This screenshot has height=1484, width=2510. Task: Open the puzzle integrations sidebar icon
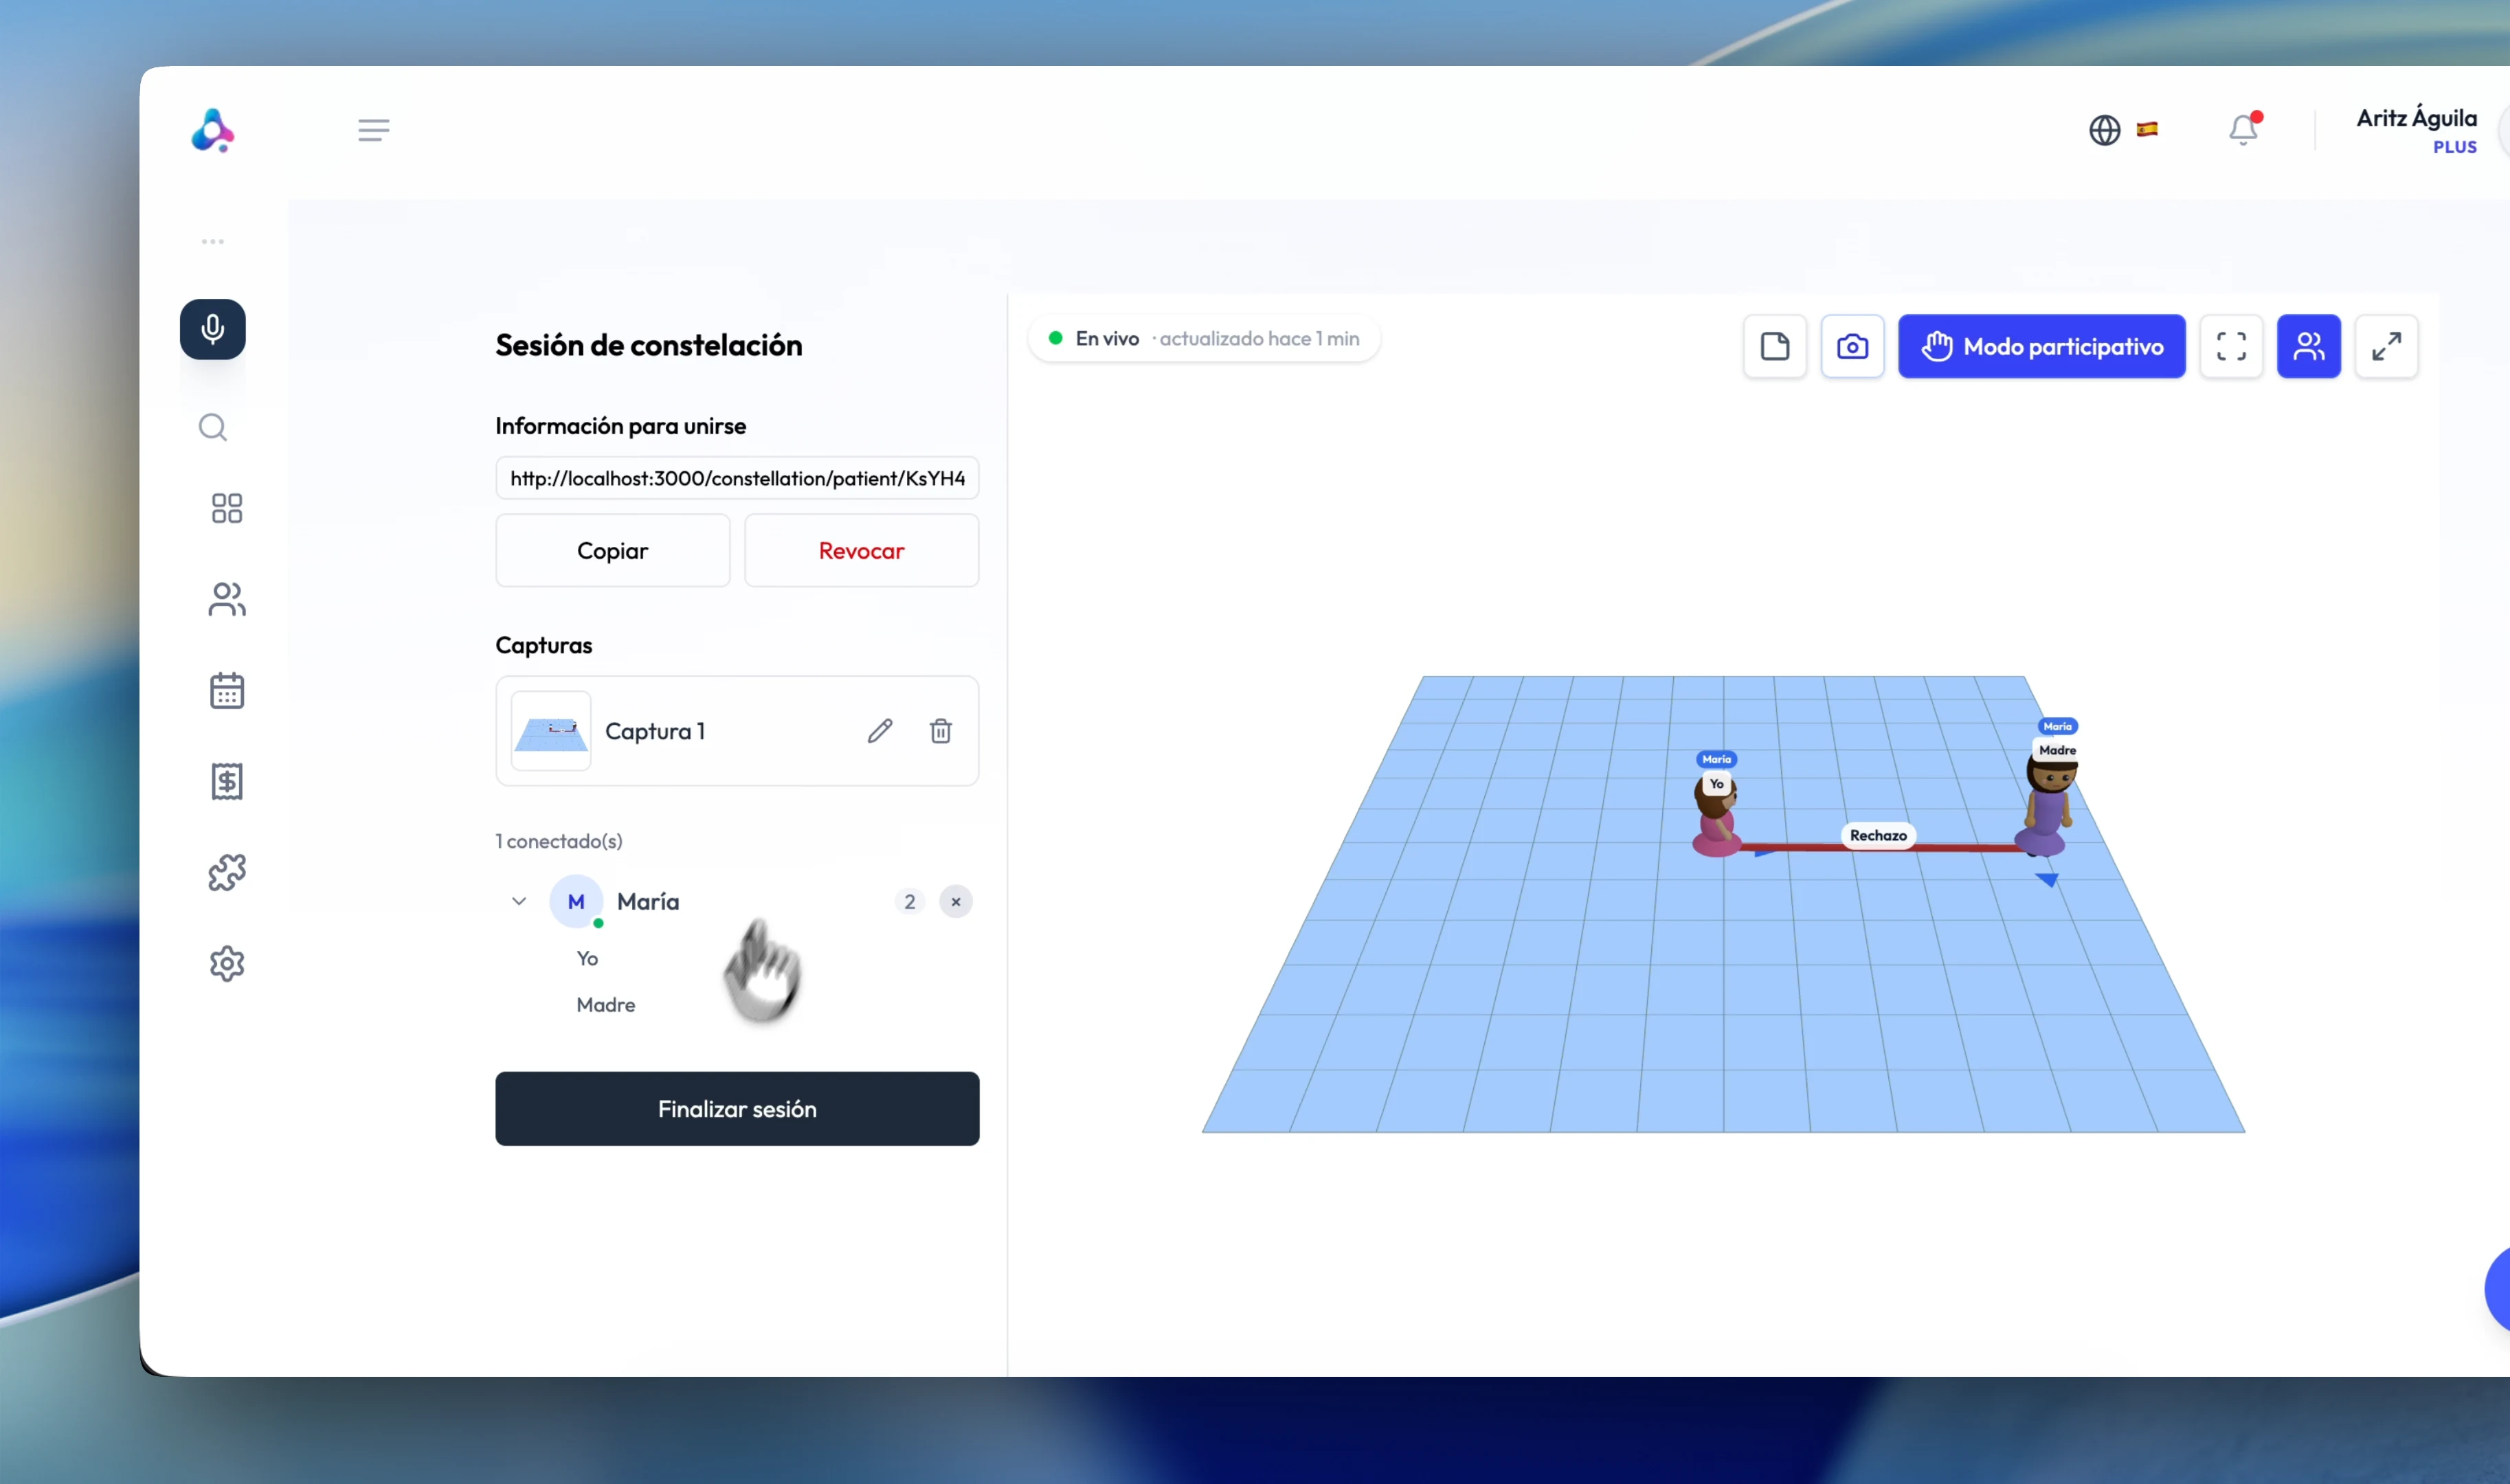227,872
